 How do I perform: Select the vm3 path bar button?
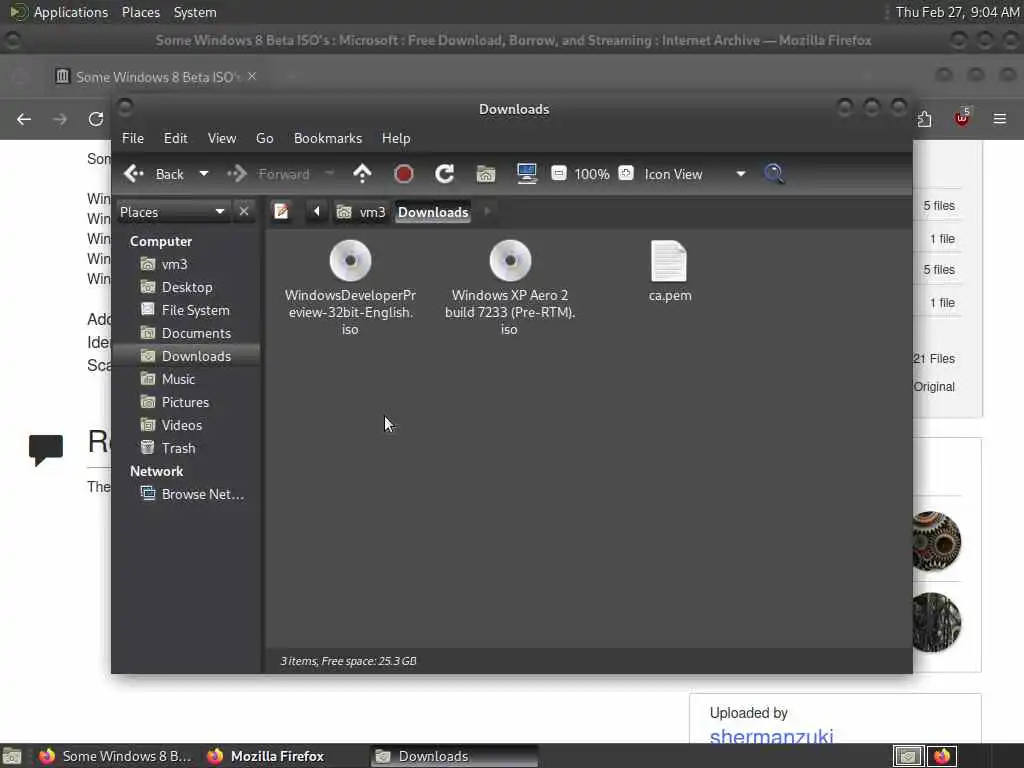[361, 212]
